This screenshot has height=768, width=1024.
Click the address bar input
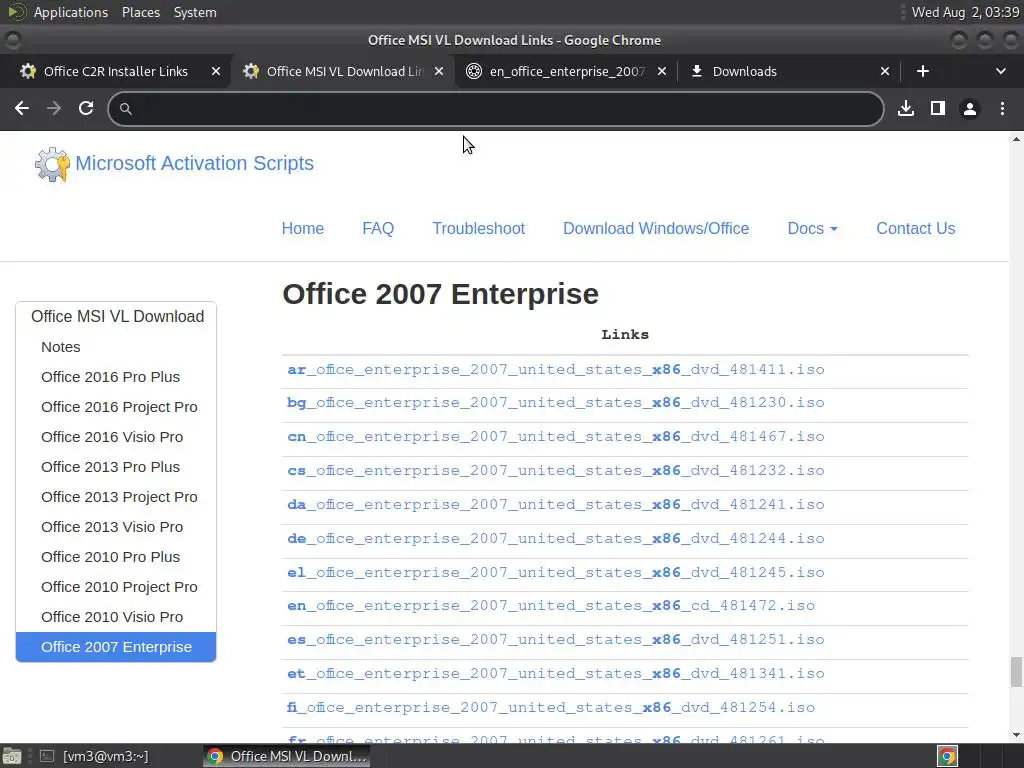(496, 108)
